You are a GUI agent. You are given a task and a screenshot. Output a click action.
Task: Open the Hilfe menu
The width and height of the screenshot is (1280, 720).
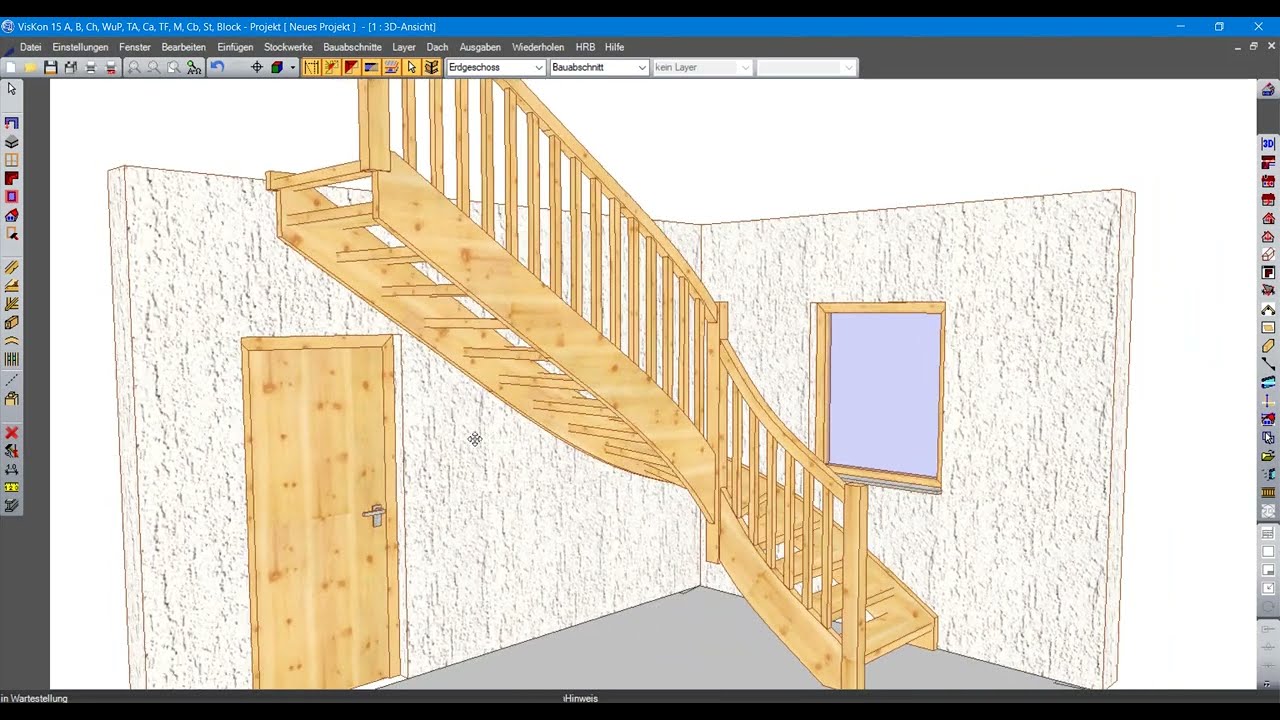pyautogui.click(x=614, y=47)
